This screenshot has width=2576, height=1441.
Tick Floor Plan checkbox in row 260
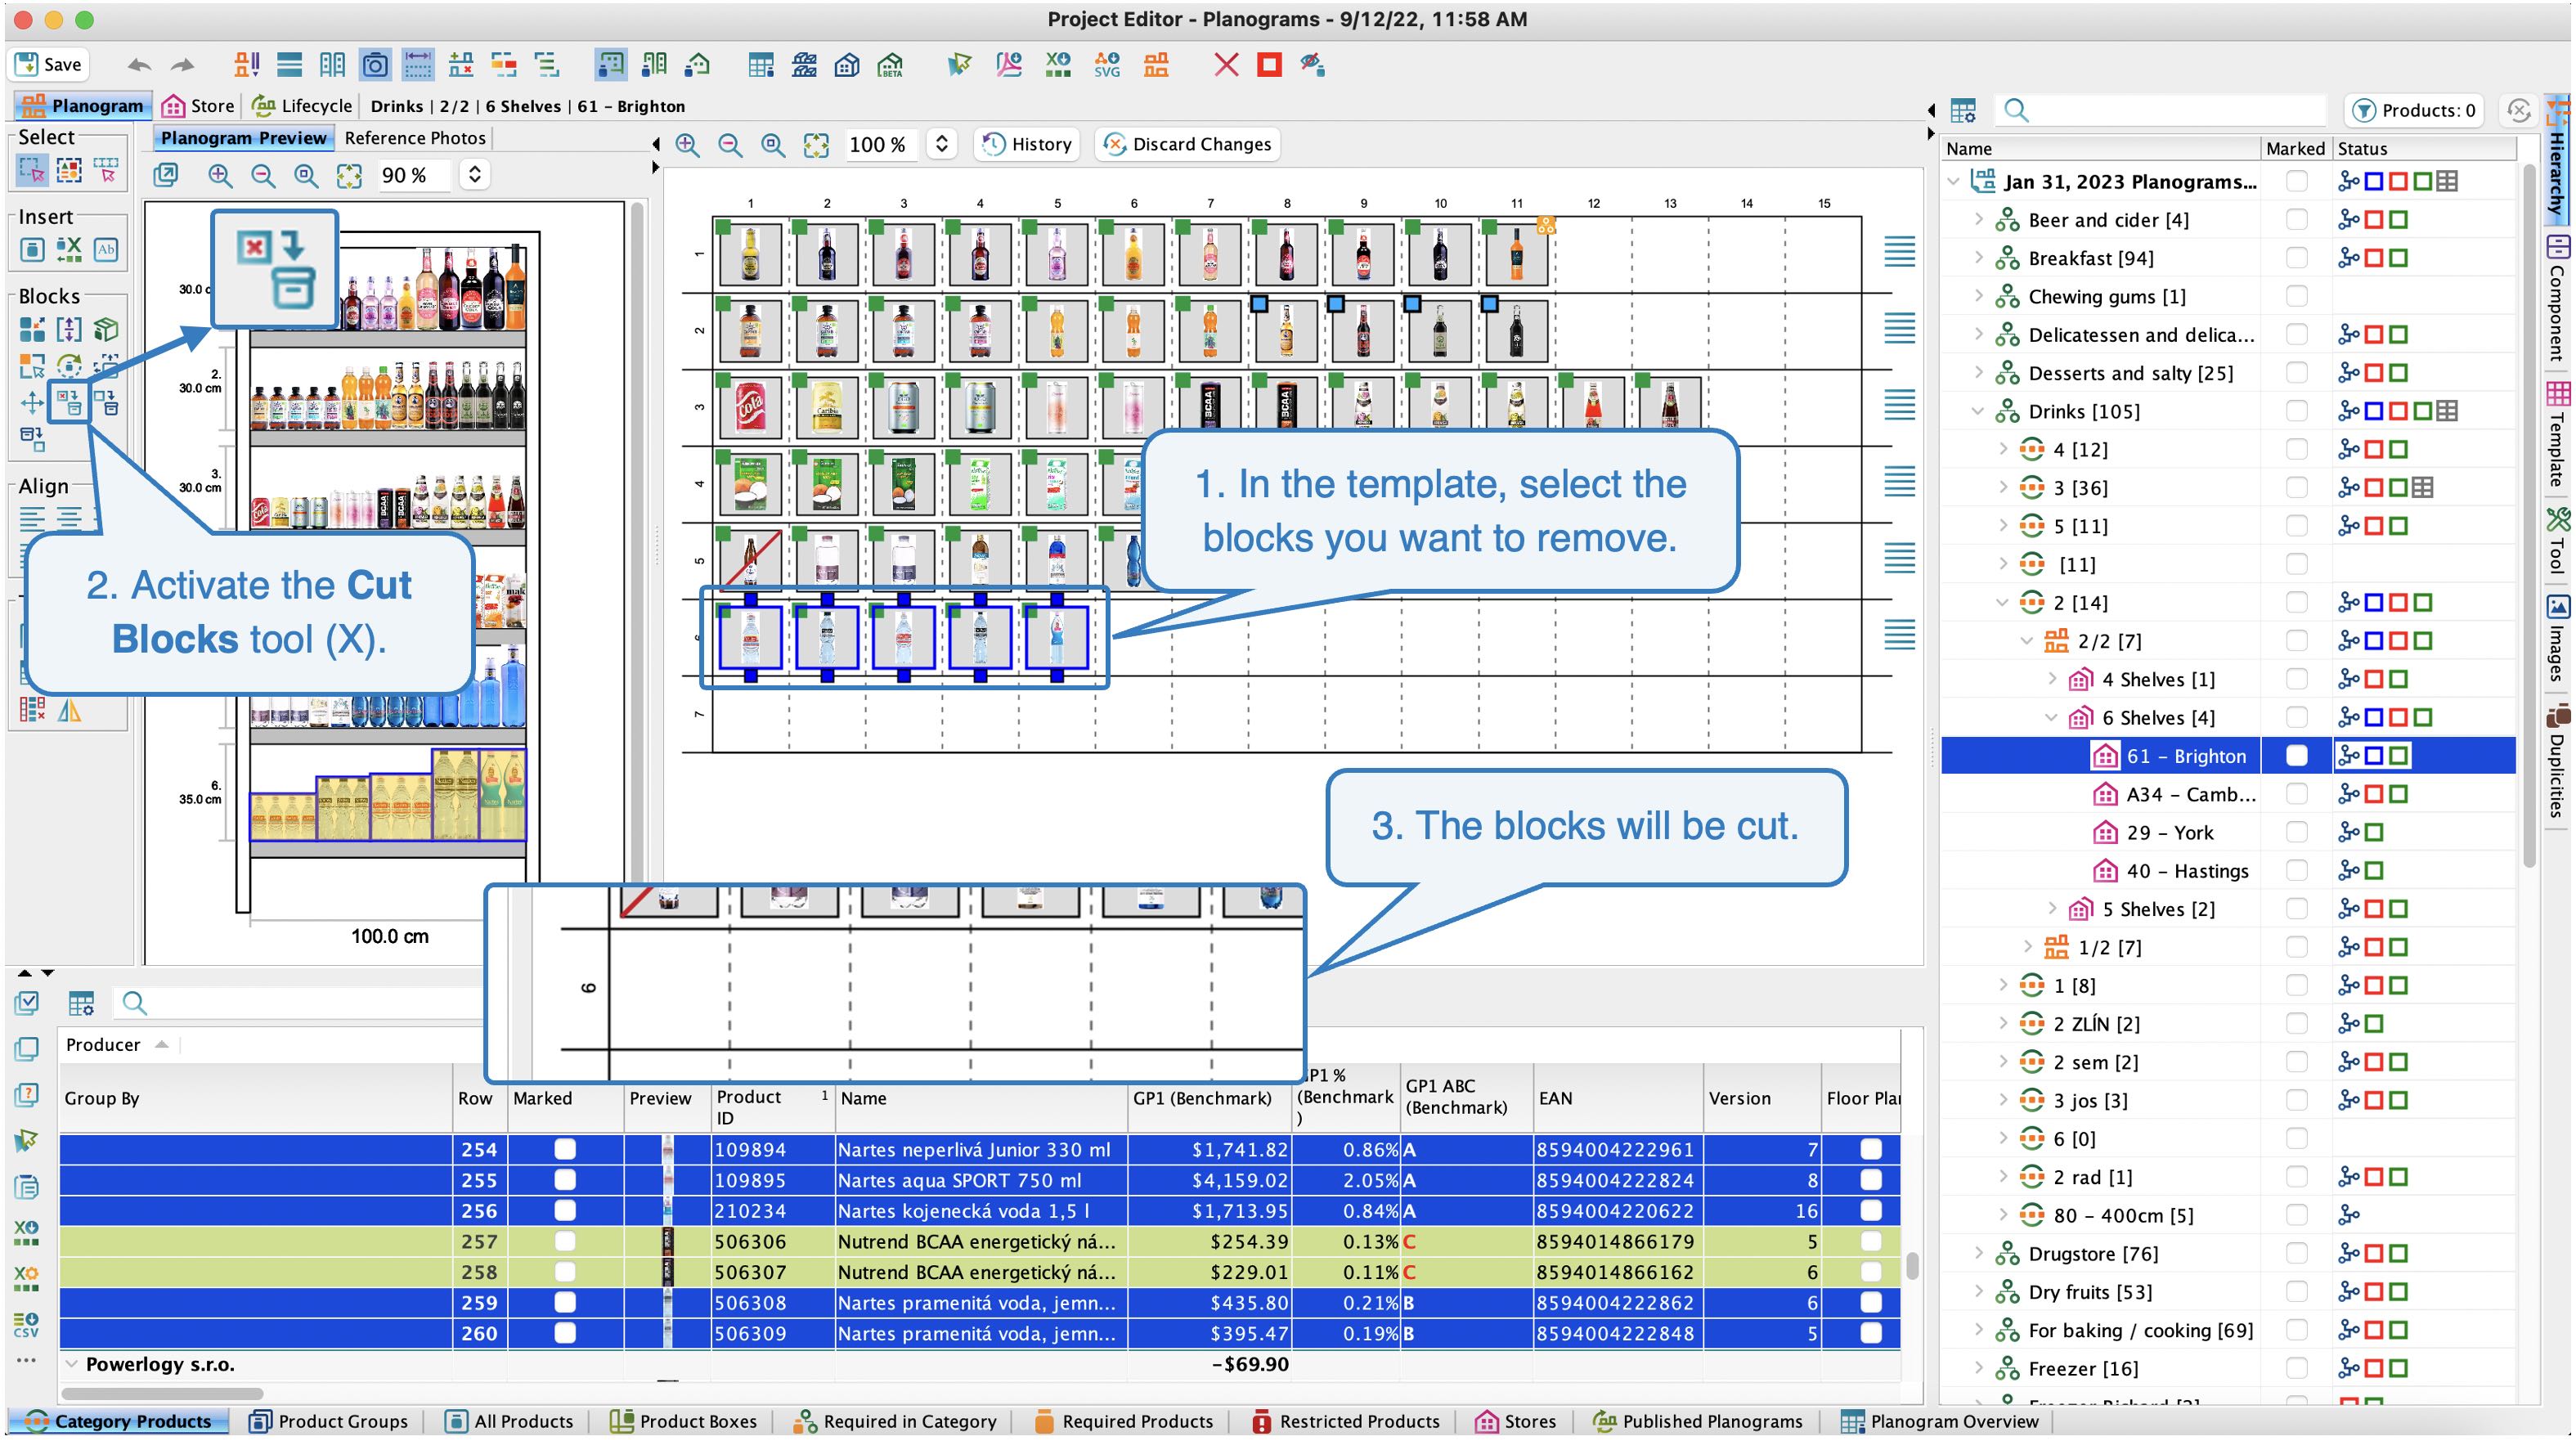[x=1871, y=1333]
